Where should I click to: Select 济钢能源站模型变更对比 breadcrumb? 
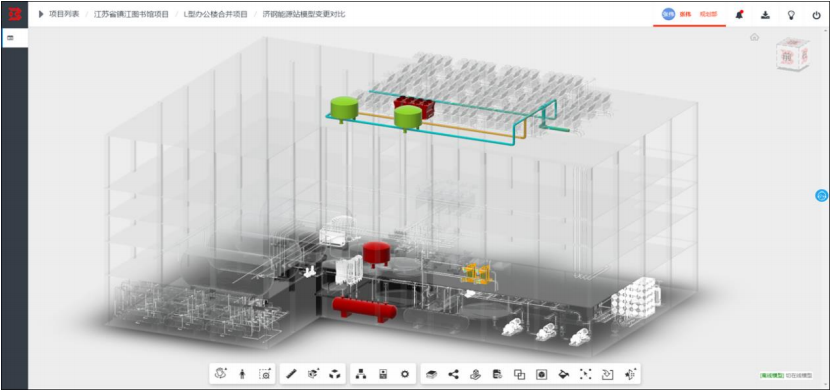(x=304, y=14)
